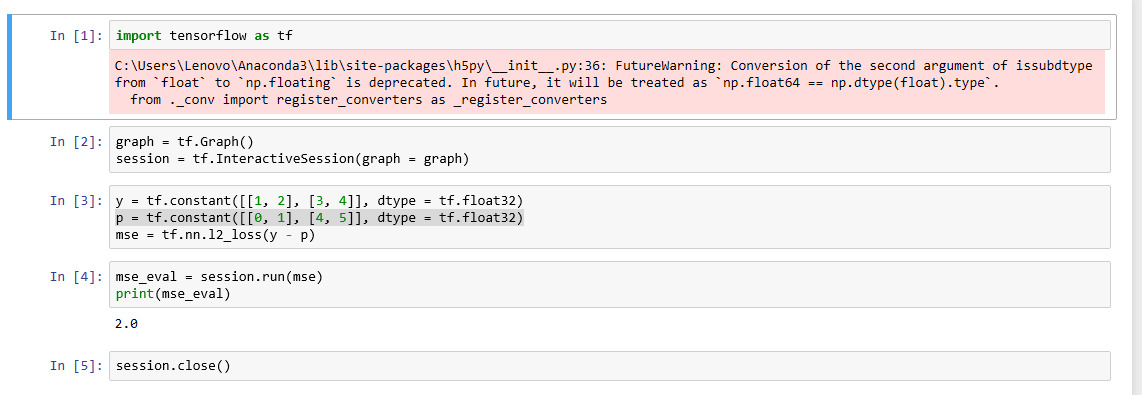Image resolution: width=1142 pixels, height=395 pixels.
Task: Select the In [1] prompt label
Action: click(x=76, y=36)
